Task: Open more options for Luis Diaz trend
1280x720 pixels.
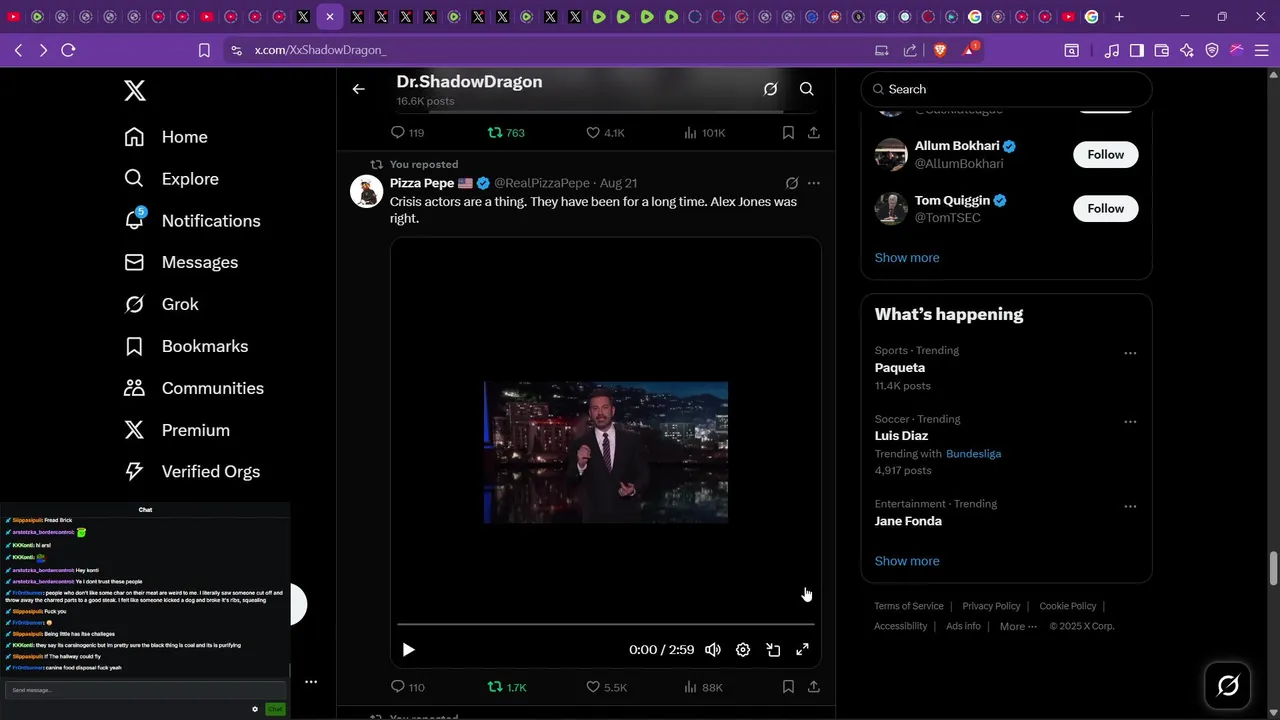Action: 1130,421
